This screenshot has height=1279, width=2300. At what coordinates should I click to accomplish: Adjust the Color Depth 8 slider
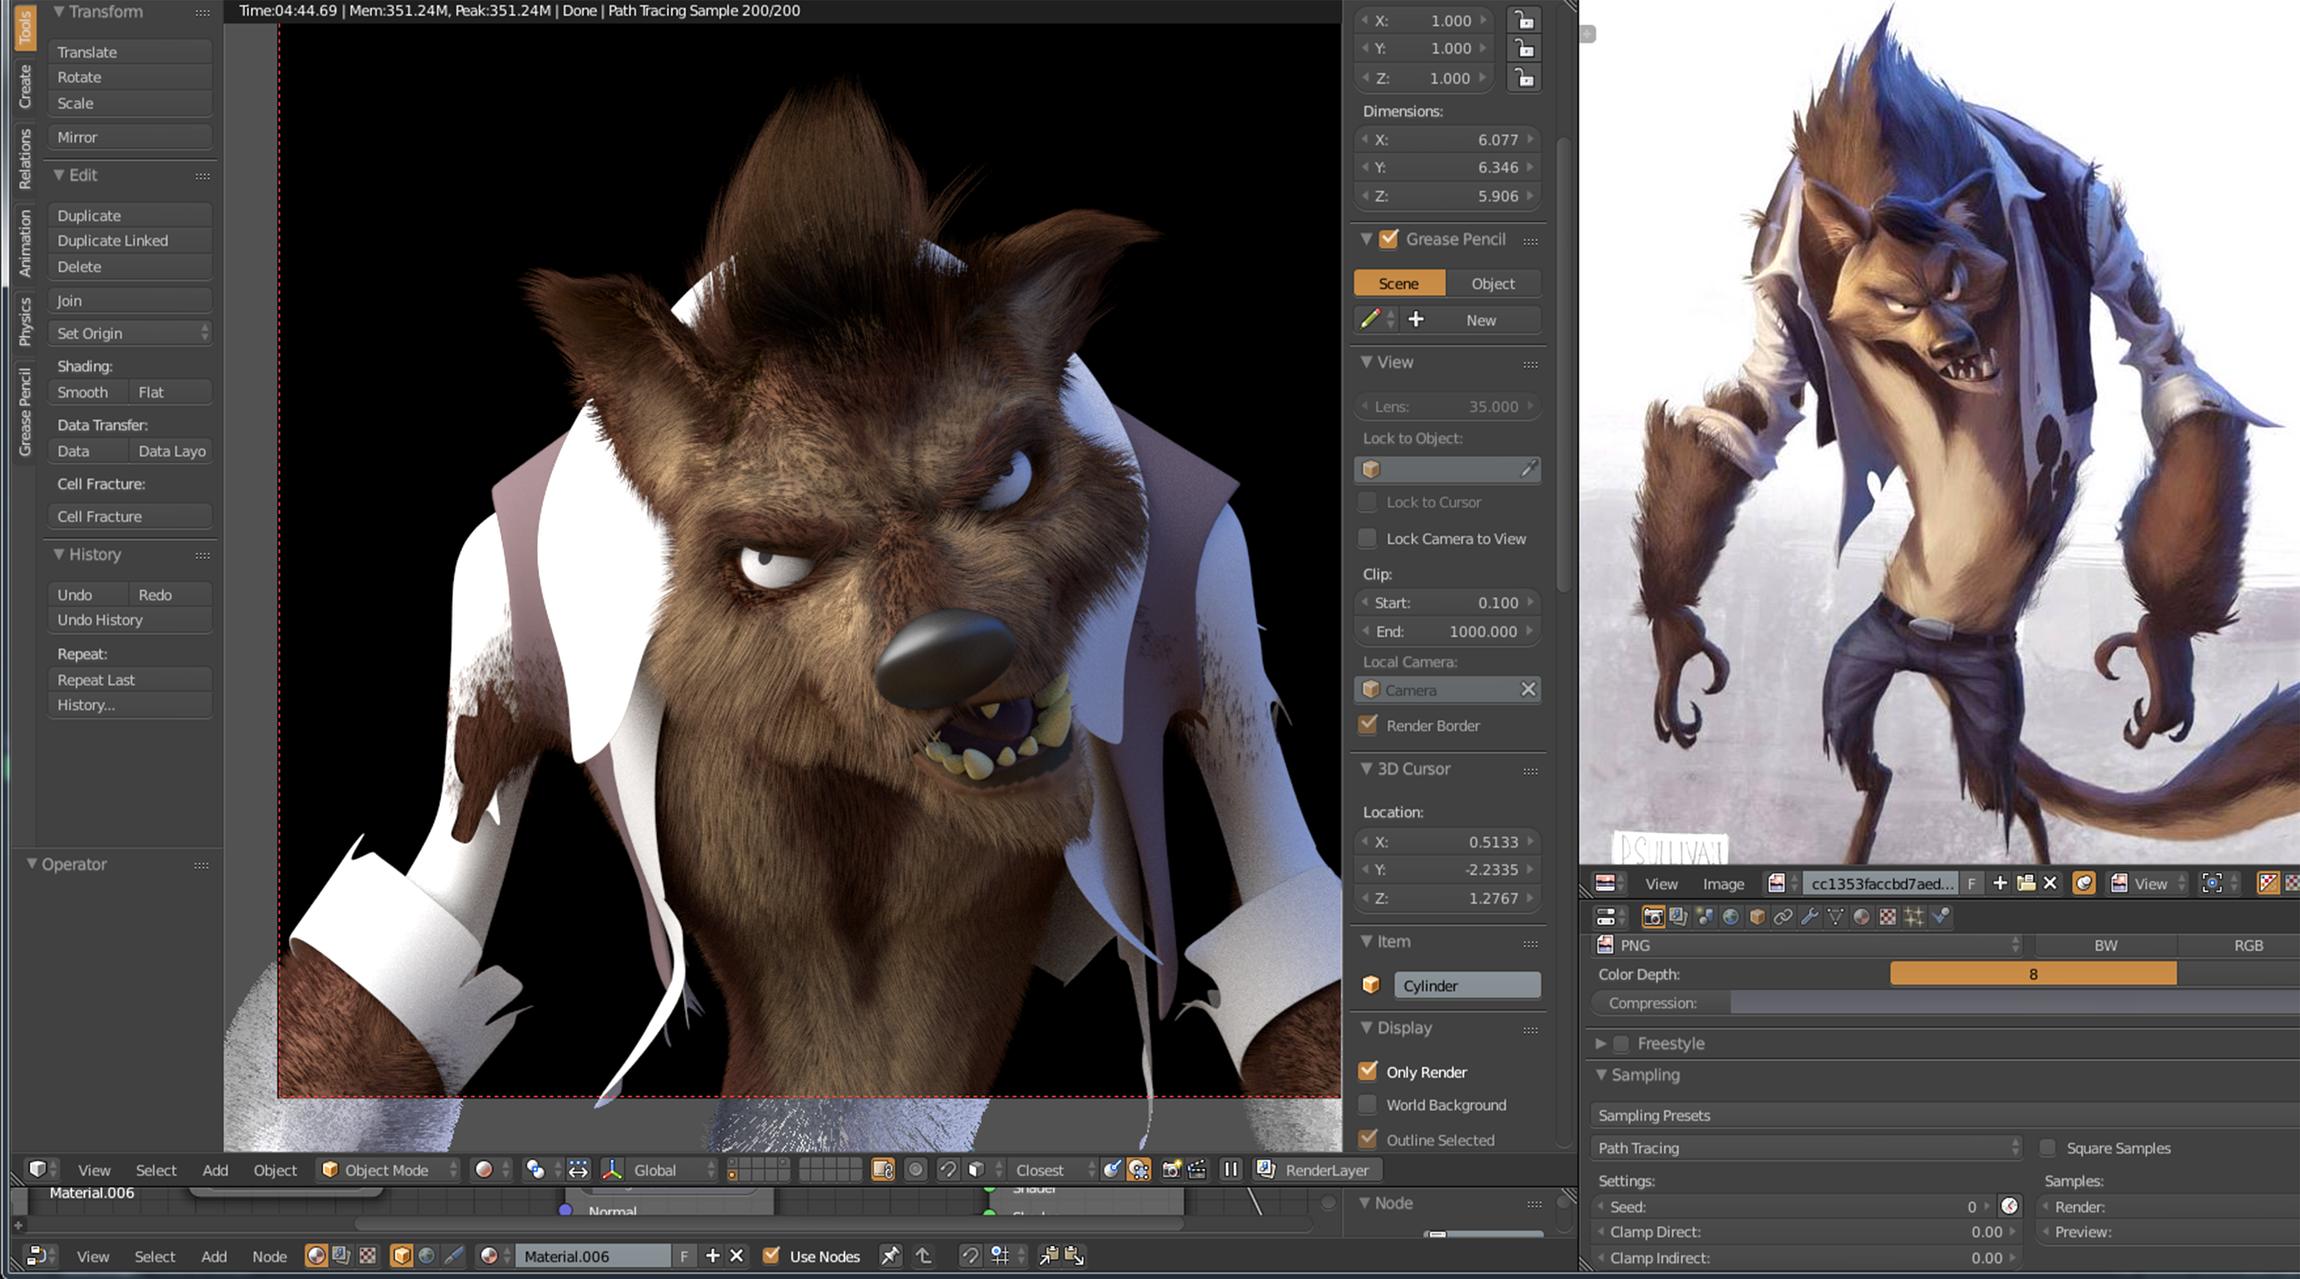pyautogui.click(x=2033, y=974)
